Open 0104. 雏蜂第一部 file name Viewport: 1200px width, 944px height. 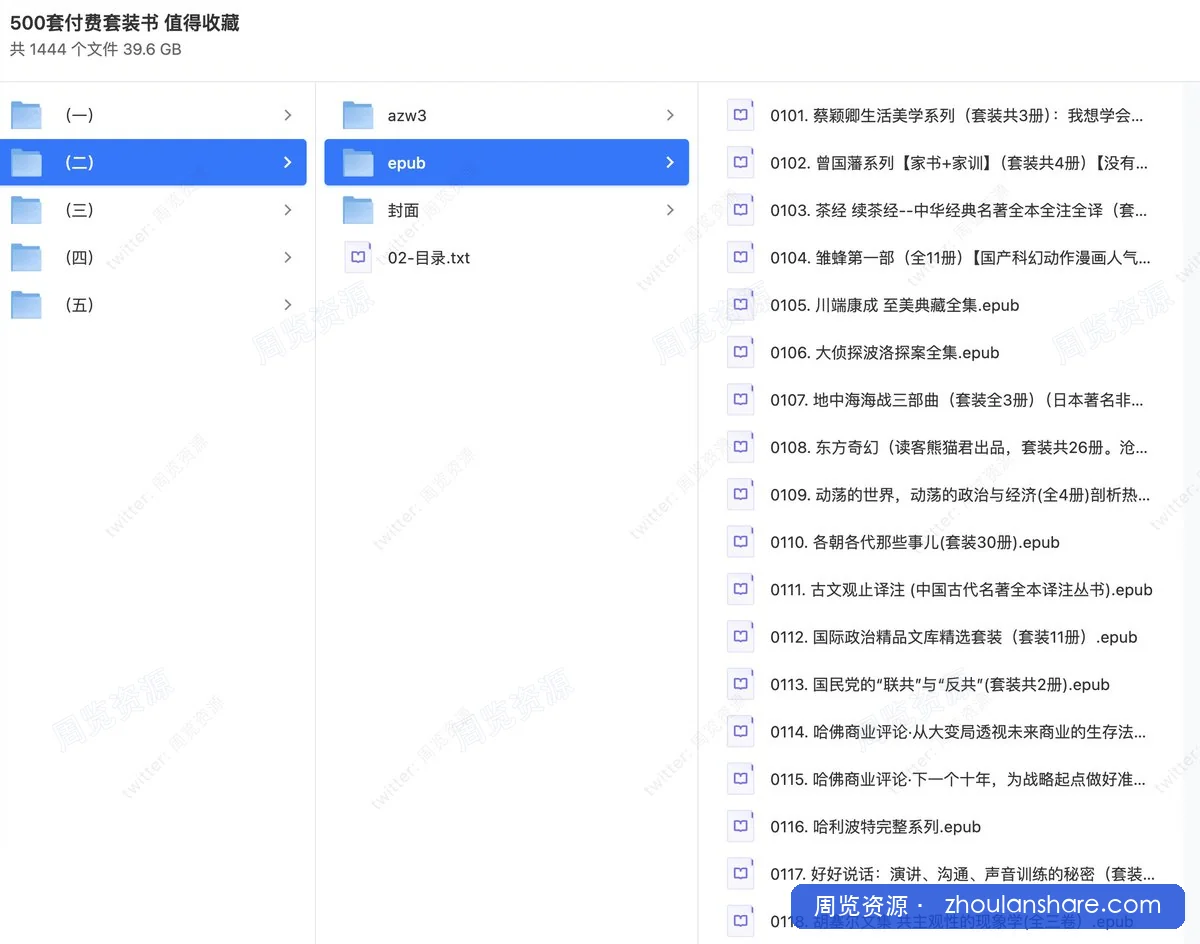960,257
